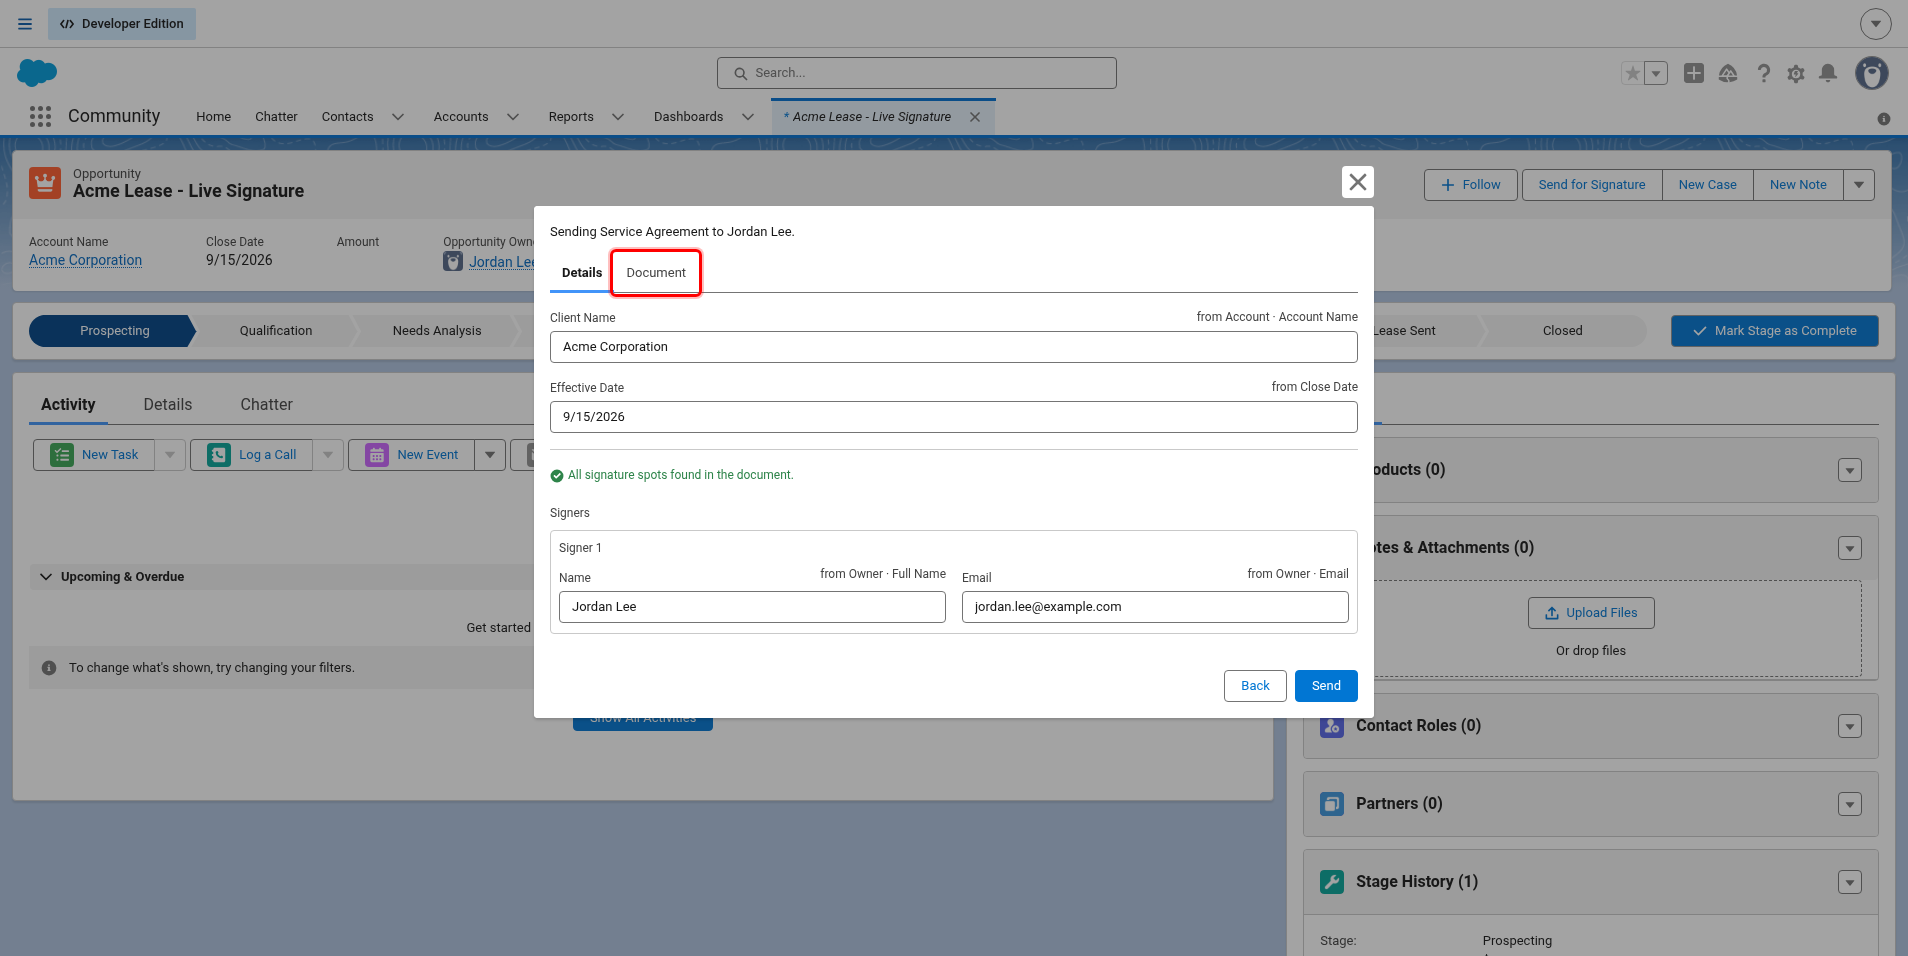Click the Back button in dialog
Image resolution: width=1908 pixels, height=956 pixels.
click(x=1255, y=686)
